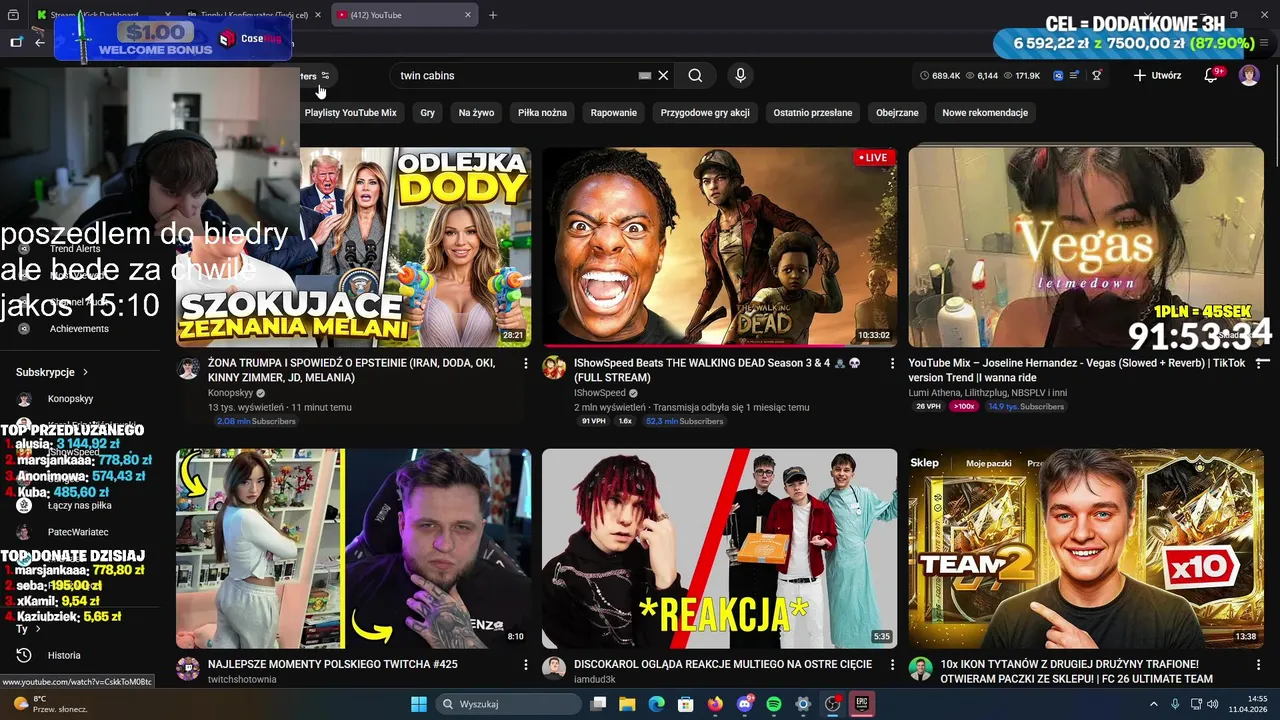Open Spotify from the taskbar

coord(774,704)
